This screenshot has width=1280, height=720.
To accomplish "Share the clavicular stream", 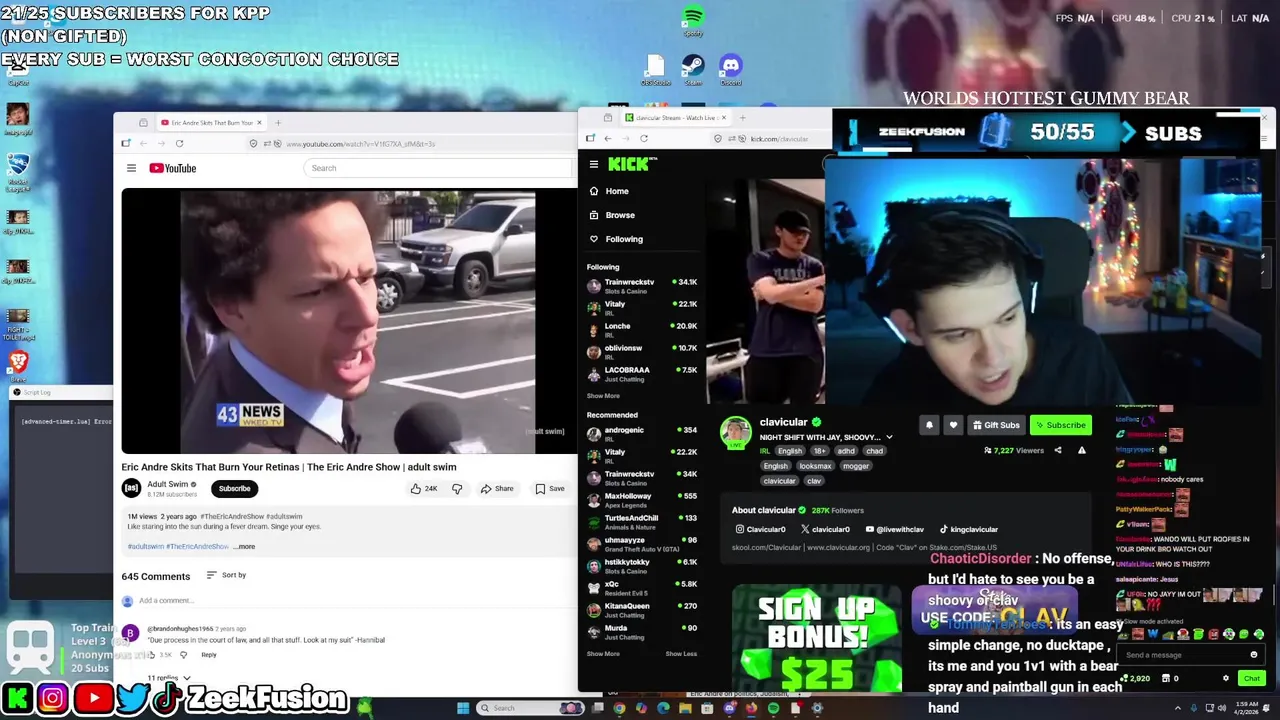I will (1058, 451).
